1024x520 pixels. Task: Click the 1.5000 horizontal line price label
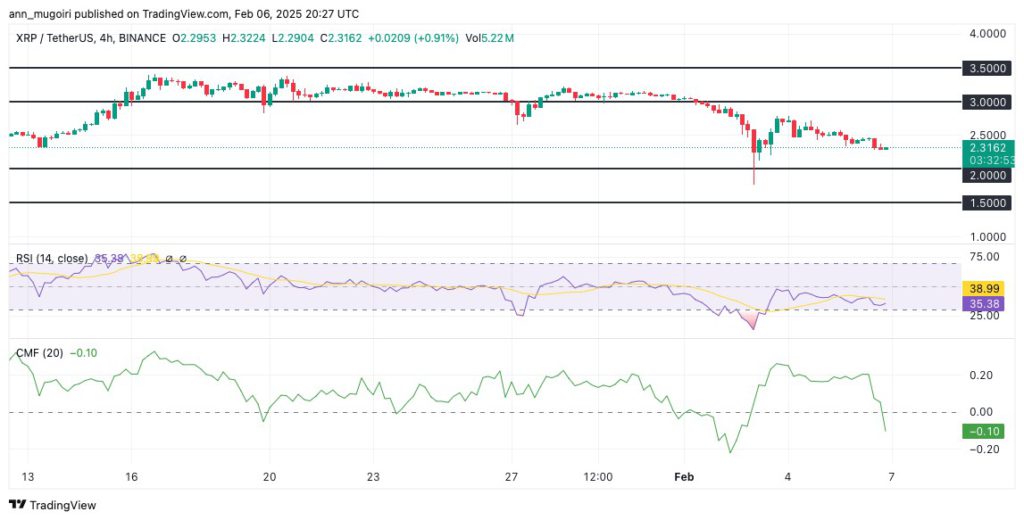tap(988, 203)
